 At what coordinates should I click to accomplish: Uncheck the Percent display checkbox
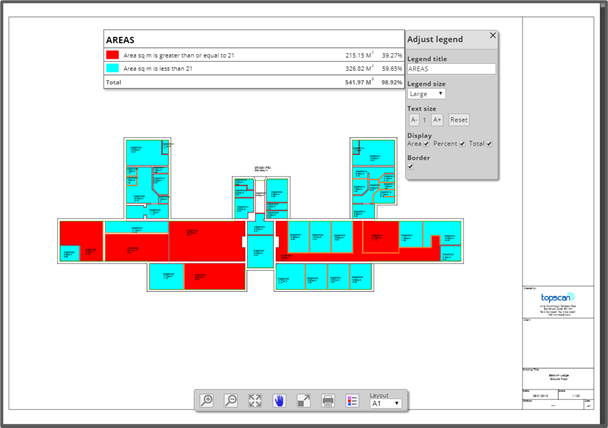[462, 144]
